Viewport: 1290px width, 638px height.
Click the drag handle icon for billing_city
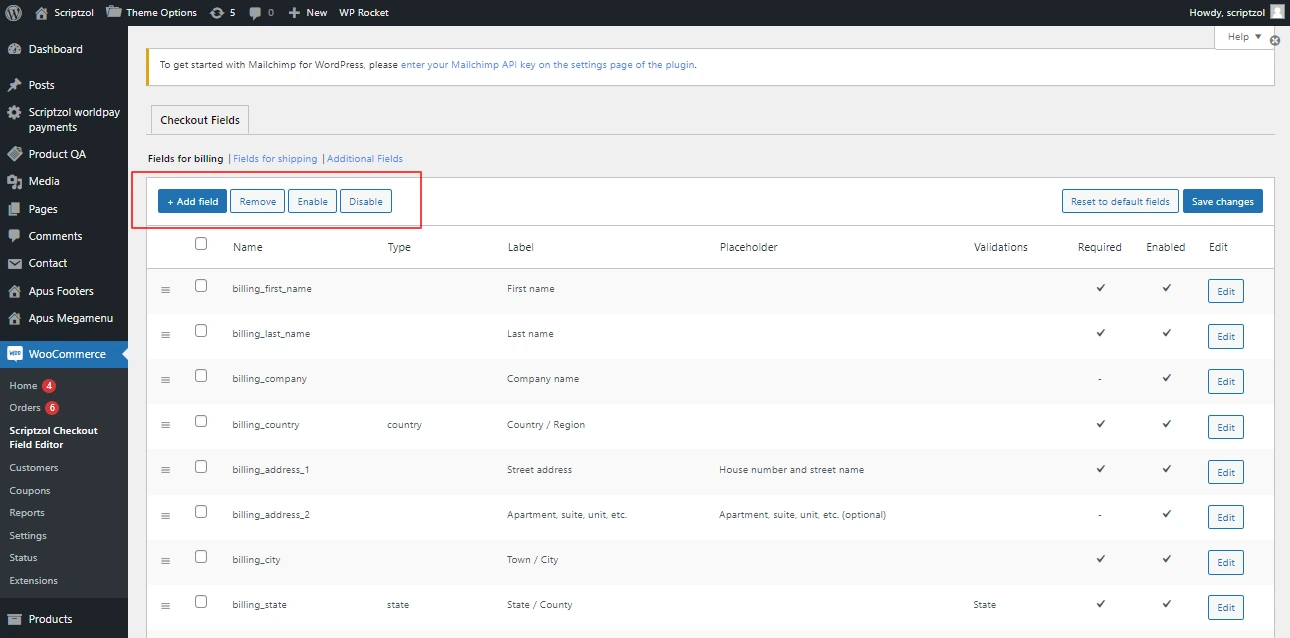point(166,560)
